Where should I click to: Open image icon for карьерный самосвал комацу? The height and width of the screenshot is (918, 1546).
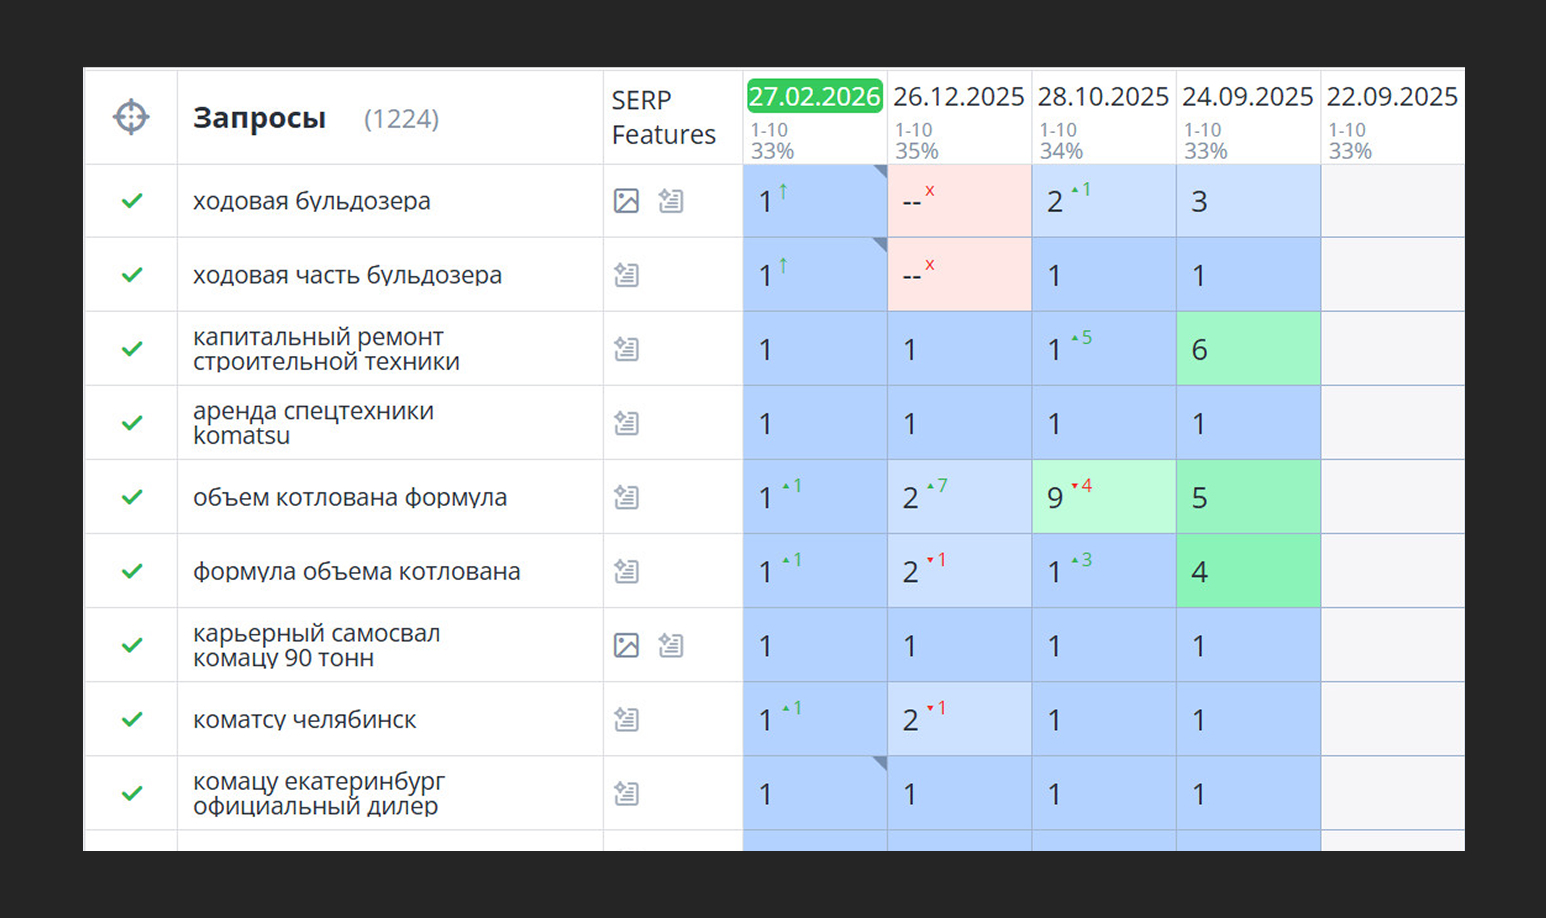[x=626, y=645]
